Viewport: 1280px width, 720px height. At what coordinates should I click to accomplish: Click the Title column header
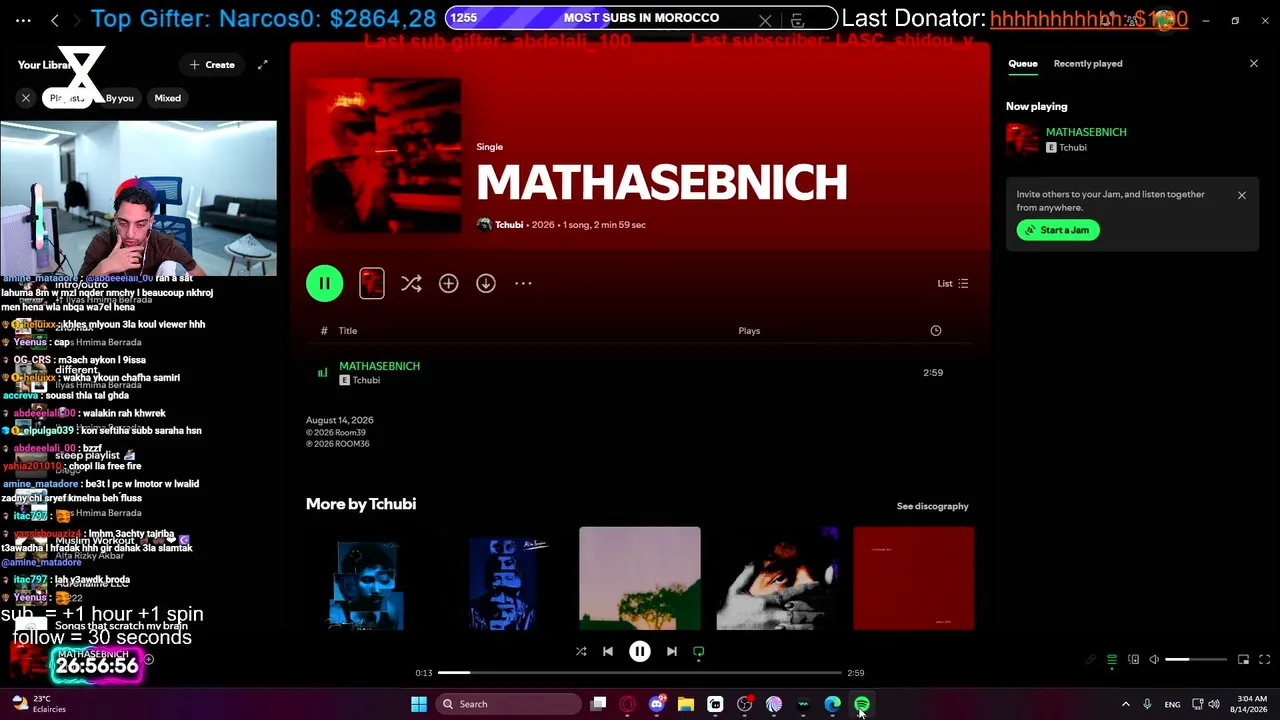(x=348, y=331)
